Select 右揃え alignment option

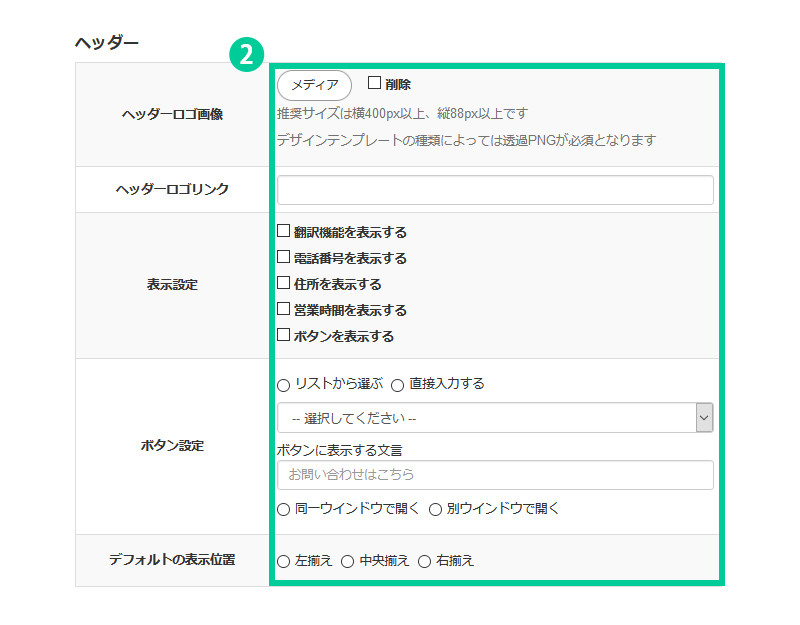coord(425,561)
